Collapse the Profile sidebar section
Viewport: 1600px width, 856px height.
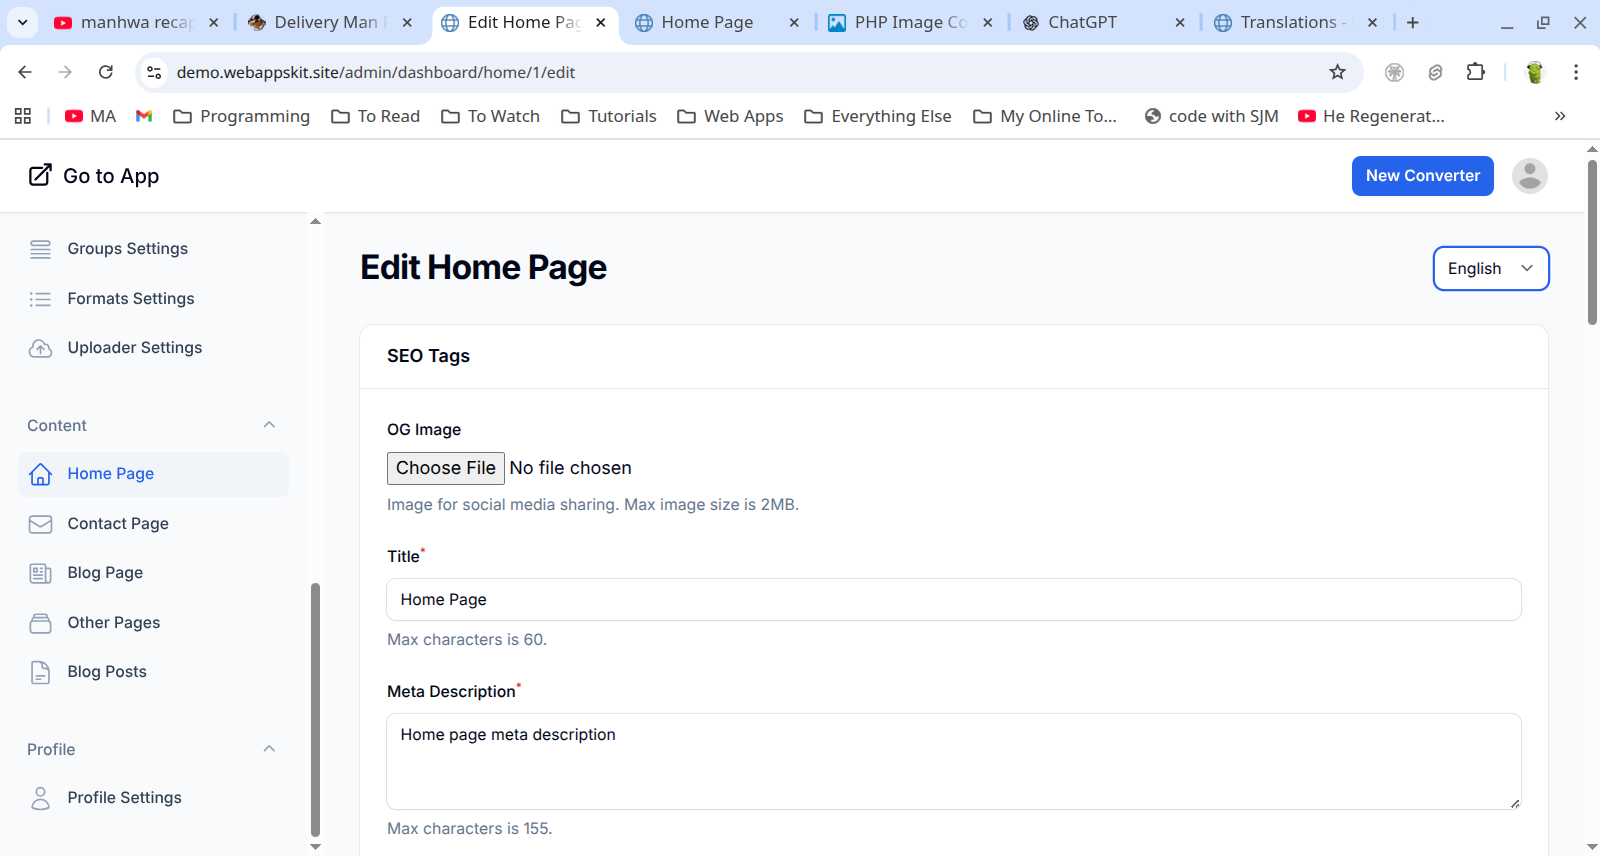[x=269, y=749]
